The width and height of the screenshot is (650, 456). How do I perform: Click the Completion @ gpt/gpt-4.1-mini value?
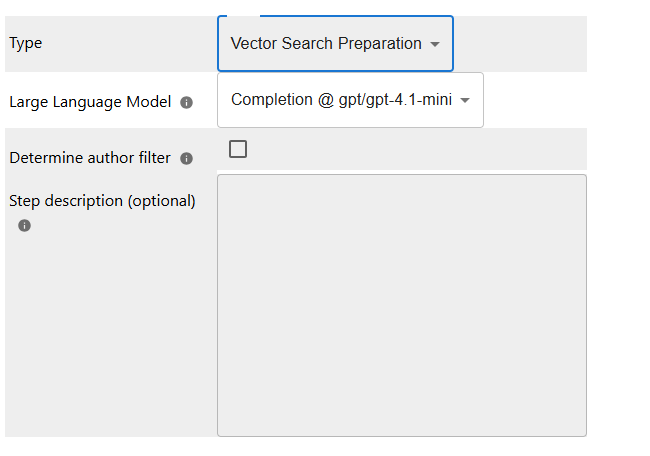point(341,100)
